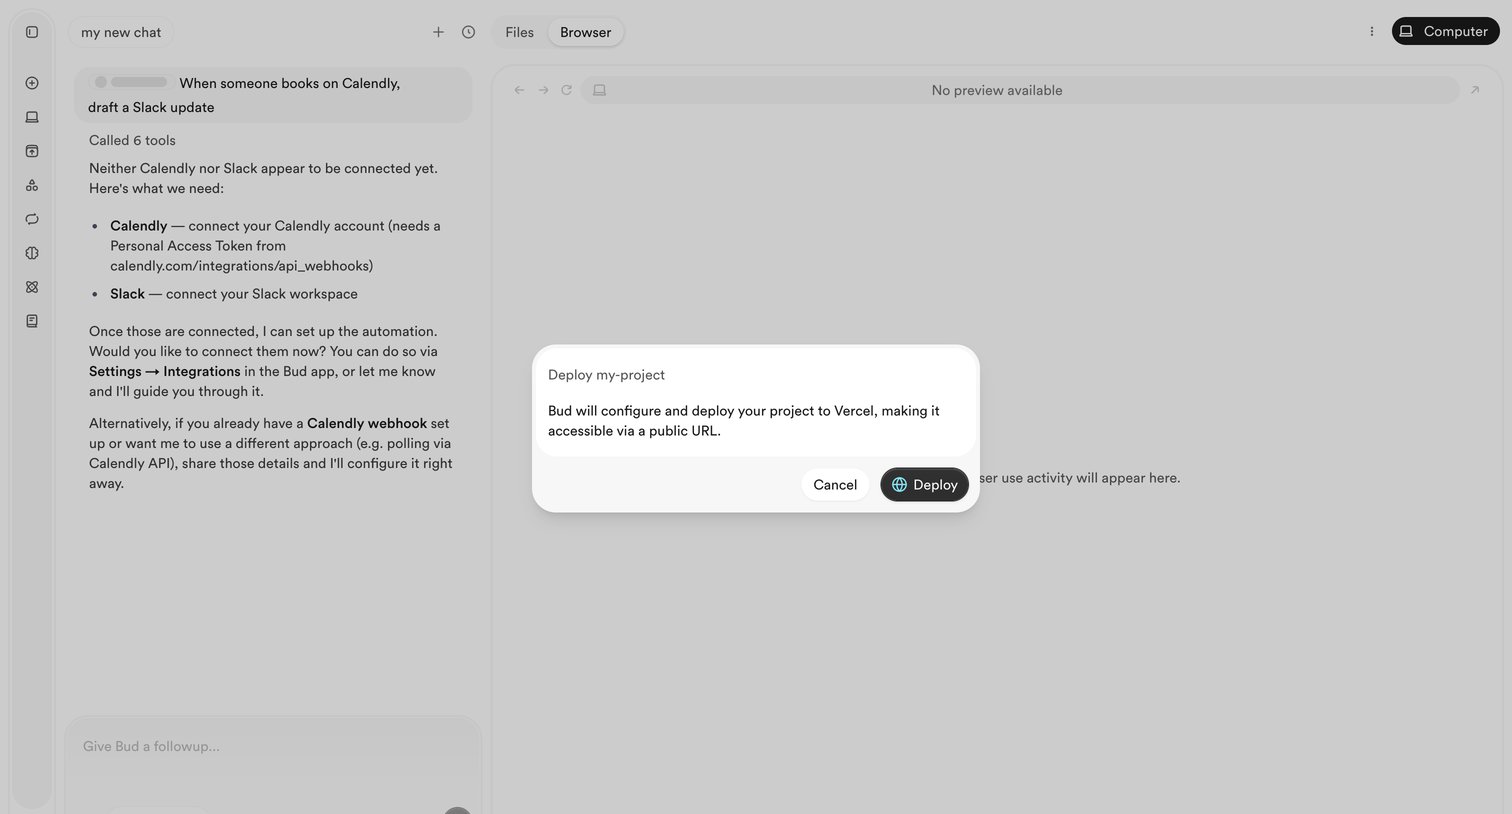
Task: Open the laptop icon in left sidebar
Action: [32, 117]
